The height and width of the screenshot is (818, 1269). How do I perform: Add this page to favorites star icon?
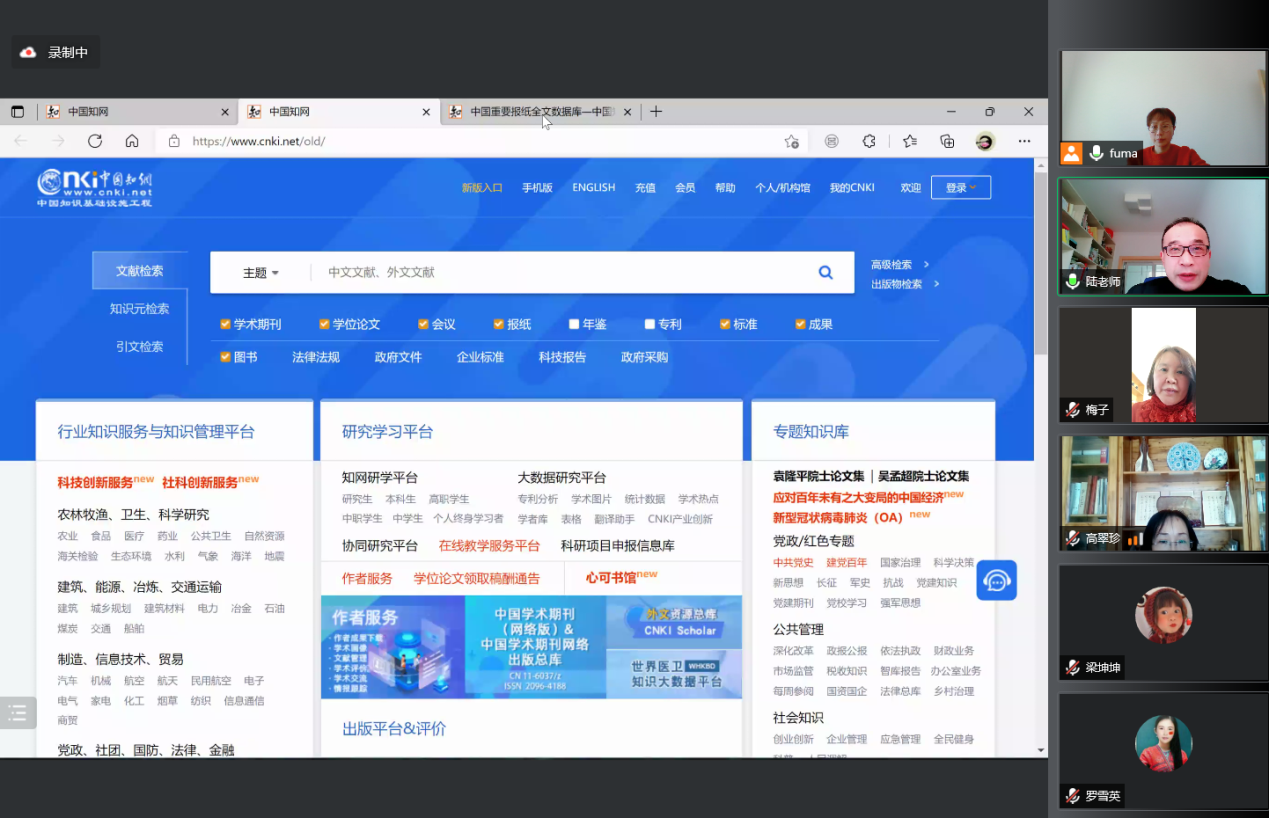[x=792, y=141]
